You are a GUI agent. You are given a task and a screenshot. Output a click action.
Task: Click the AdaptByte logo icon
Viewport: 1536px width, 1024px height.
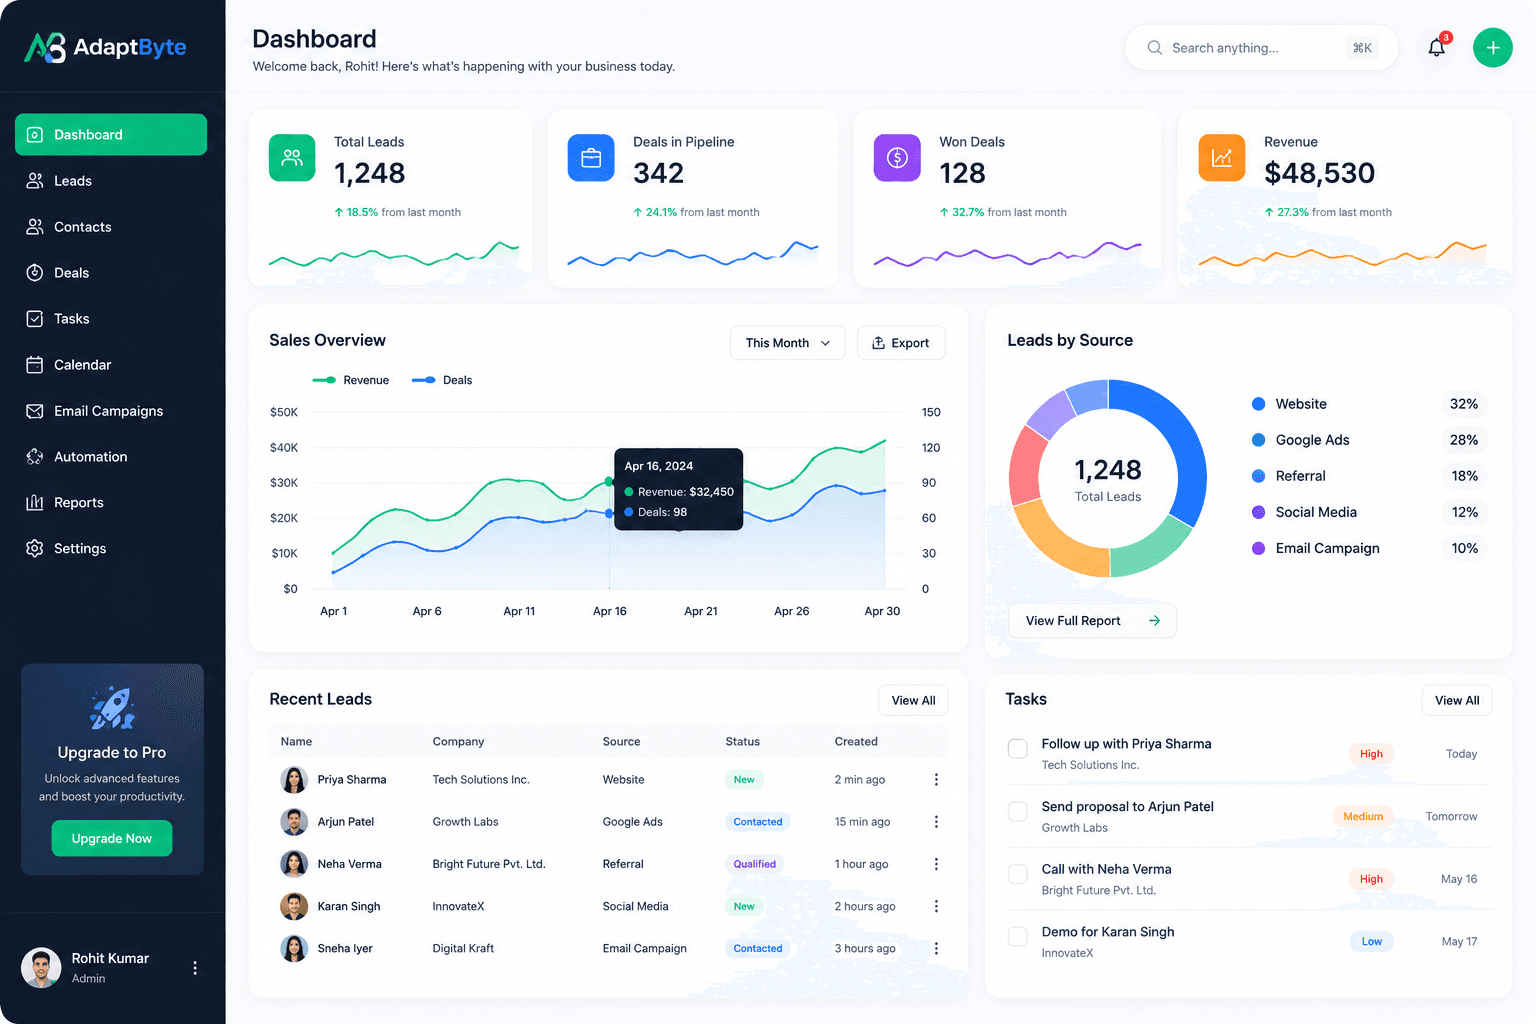click(x=45, y=47)
